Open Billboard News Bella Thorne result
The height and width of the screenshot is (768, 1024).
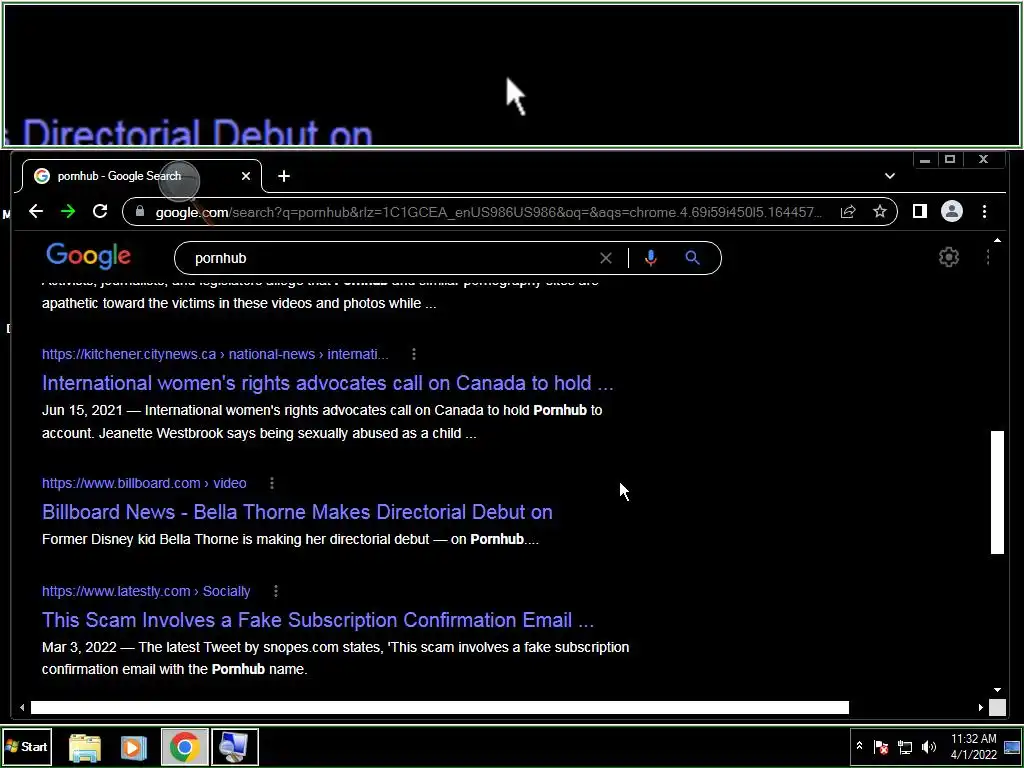tap(297, 512)
